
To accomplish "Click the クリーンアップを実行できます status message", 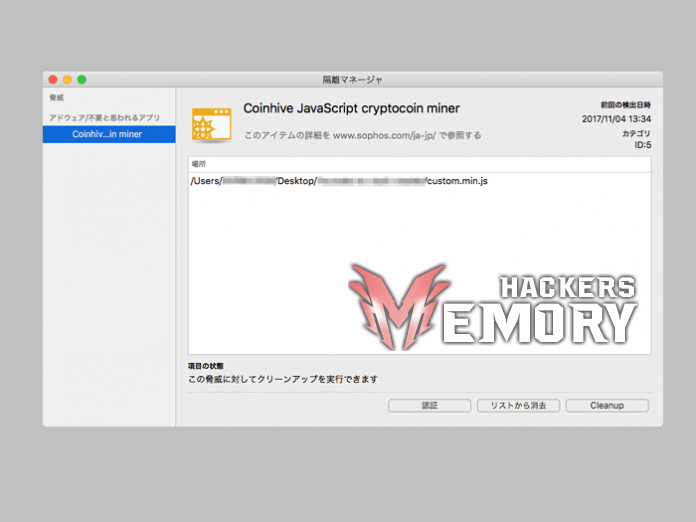I will point(283,379).
